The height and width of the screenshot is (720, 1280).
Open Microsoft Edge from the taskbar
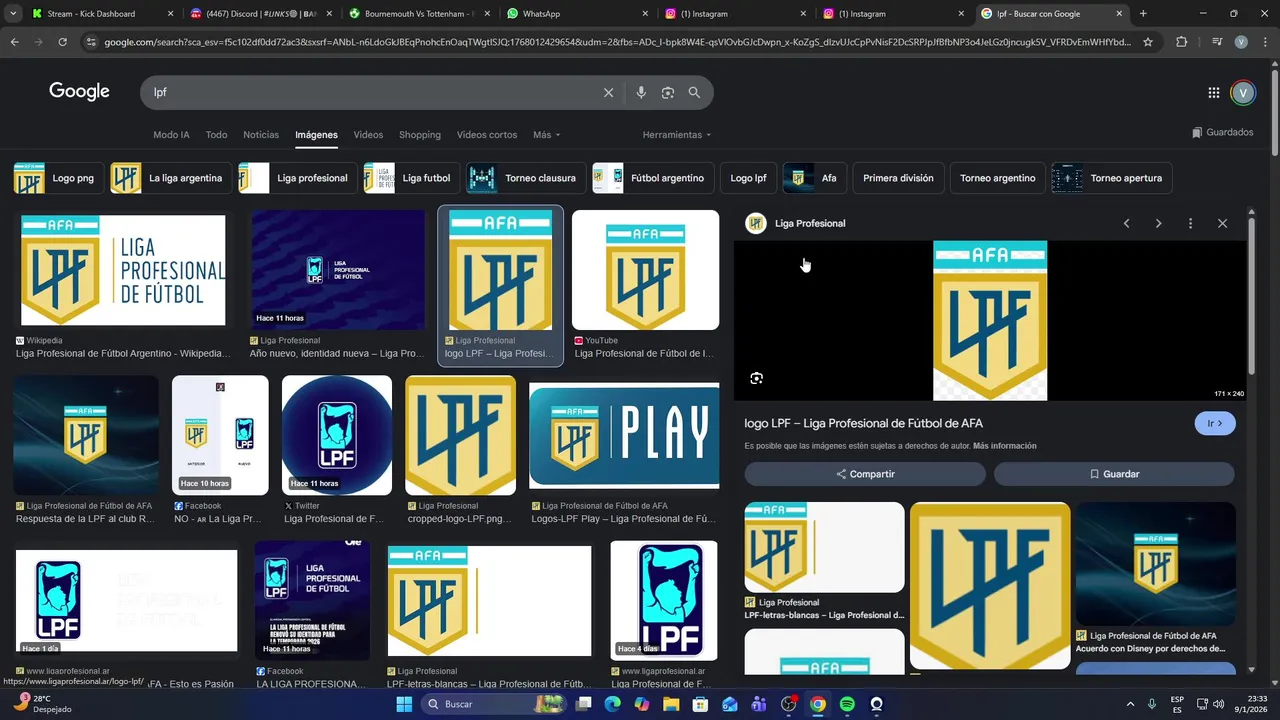pyautogui.click(x=612, y=704)
